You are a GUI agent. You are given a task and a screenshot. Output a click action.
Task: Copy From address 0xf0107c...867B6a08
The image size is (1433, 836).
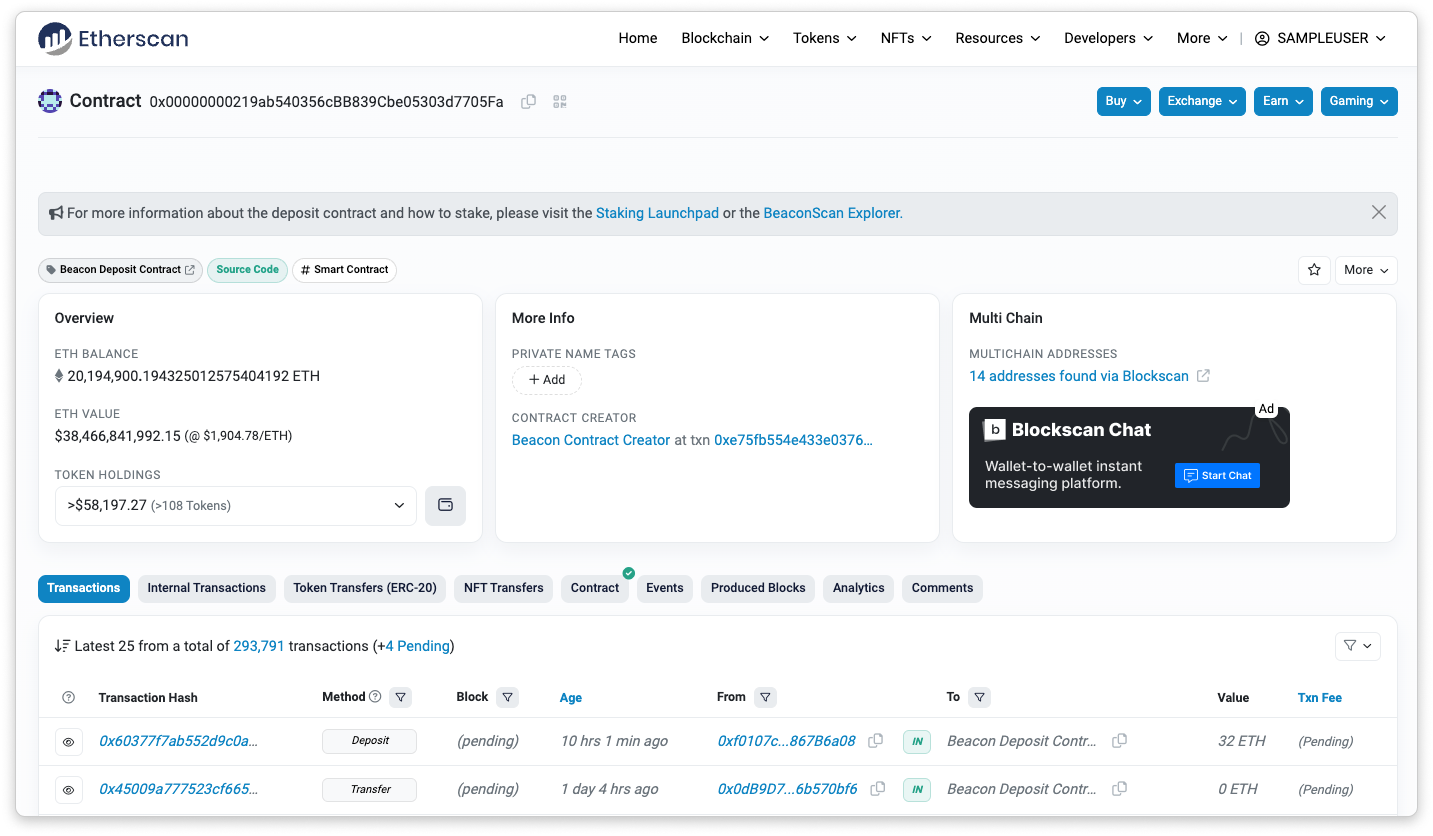tap(876, 741)
